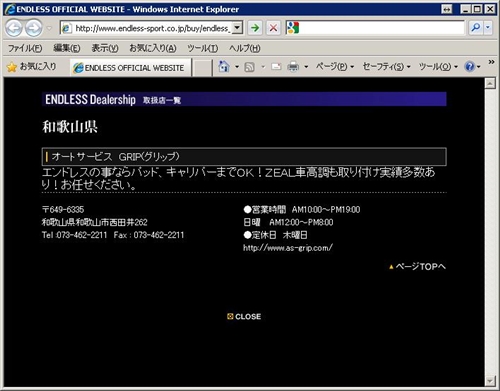Expand the Home button dropdown arrow
The width and height of the screenshot is (500, 391).
click(237, 67)
